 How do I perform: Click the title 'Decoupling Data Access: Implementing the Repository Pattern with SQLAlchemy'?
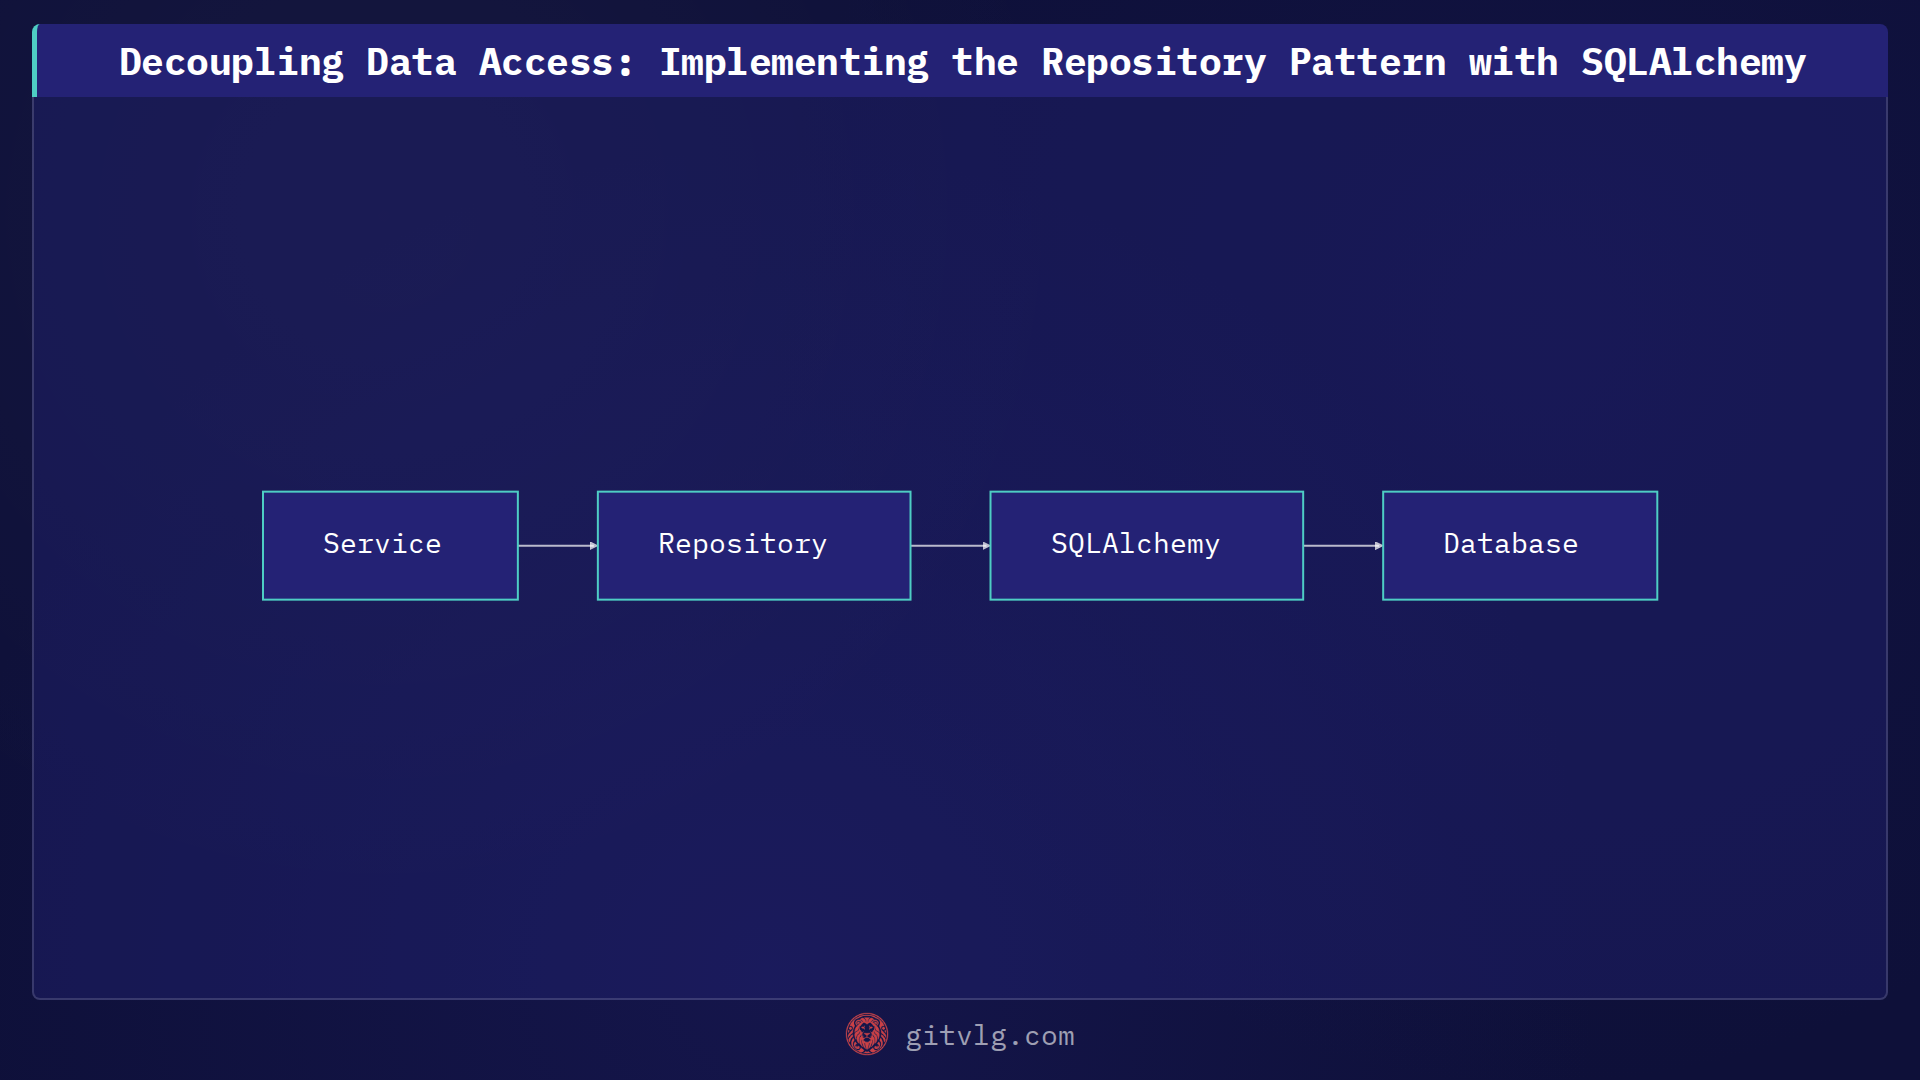pyautogui.click(x=962, y=62)
